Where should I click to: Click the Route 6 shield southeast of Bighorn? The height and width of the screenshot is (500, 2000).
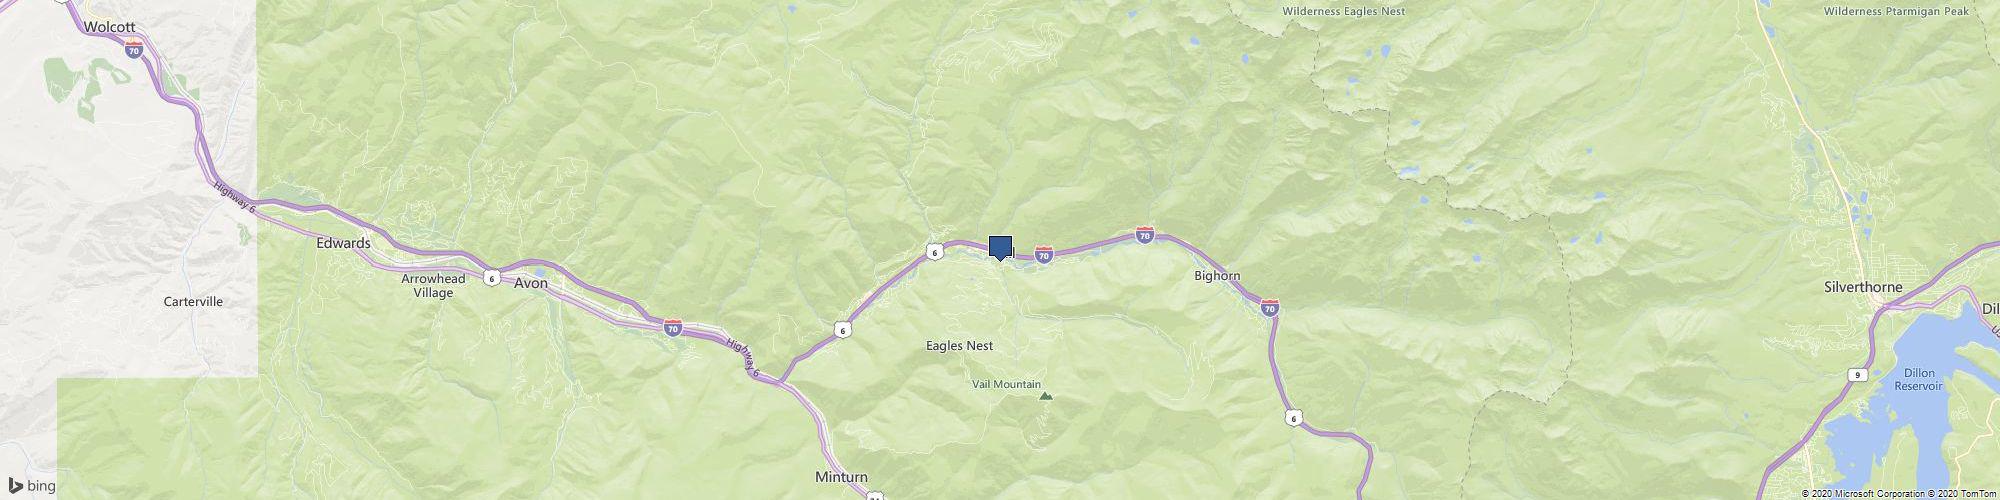point(1293,417)
